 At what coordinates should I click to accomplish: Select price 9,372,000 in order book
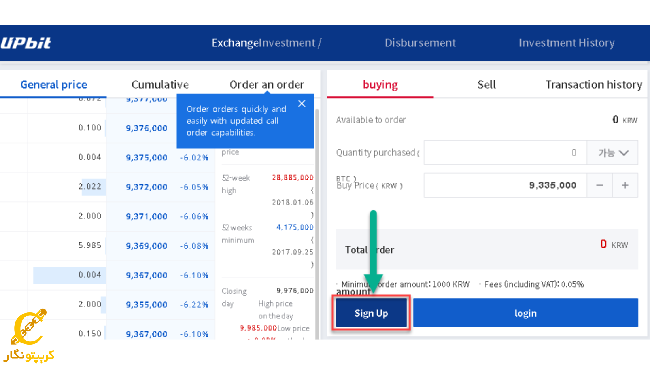(x=146, y=187)
